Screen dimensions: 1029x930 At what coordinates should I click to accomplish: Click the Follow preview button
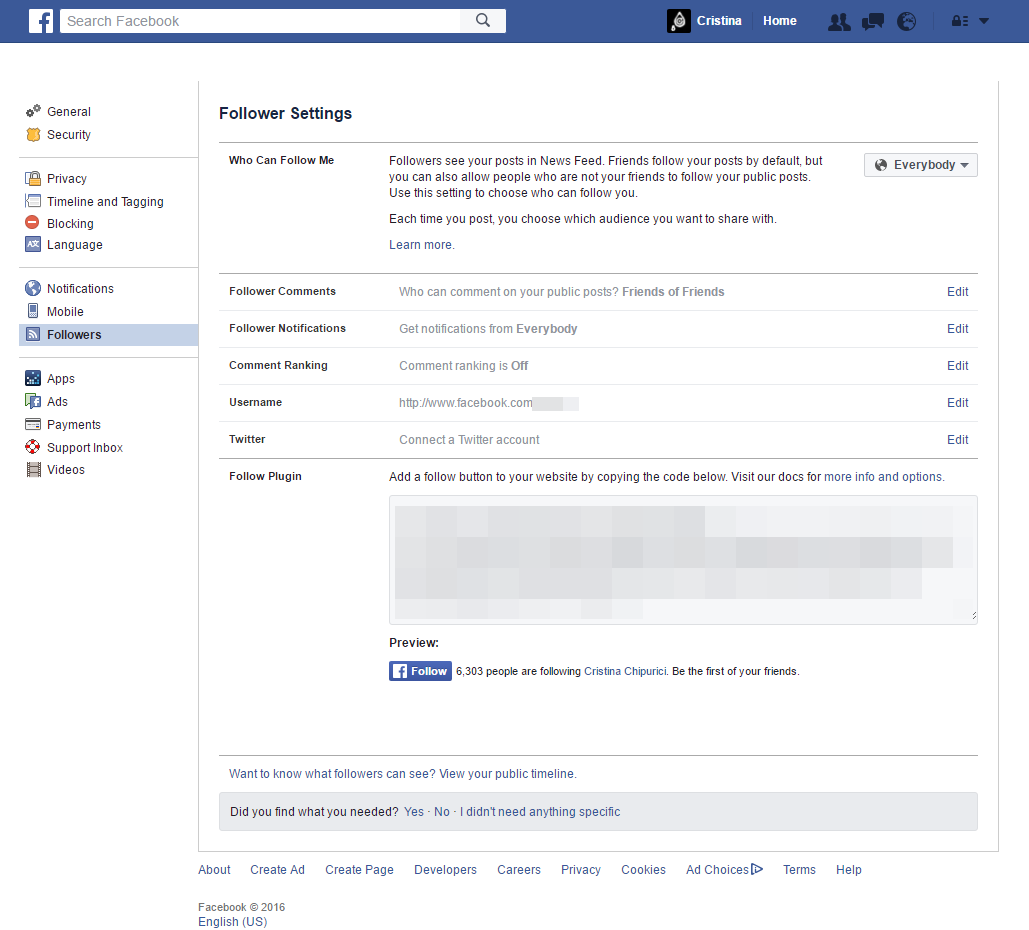[420, 671]
